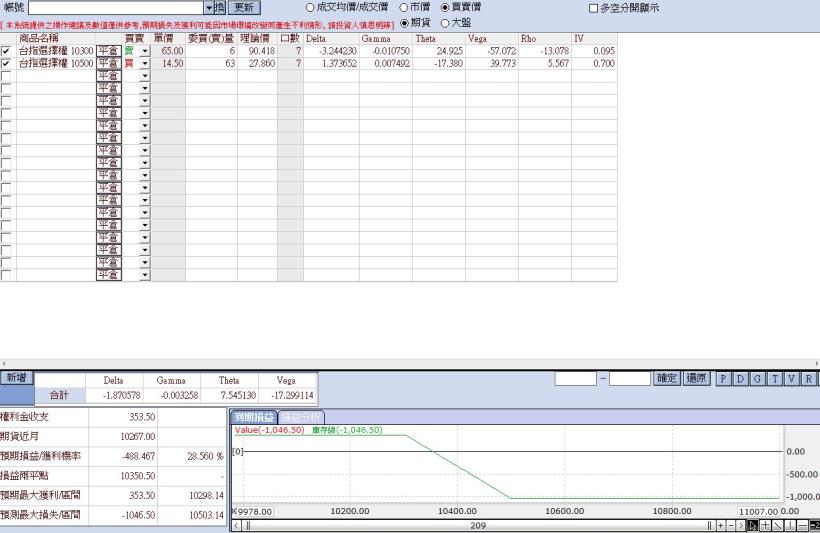Switch to the 損益分析 tab
820x533 pixels.
pyautogui.click(x=300, y=416)
